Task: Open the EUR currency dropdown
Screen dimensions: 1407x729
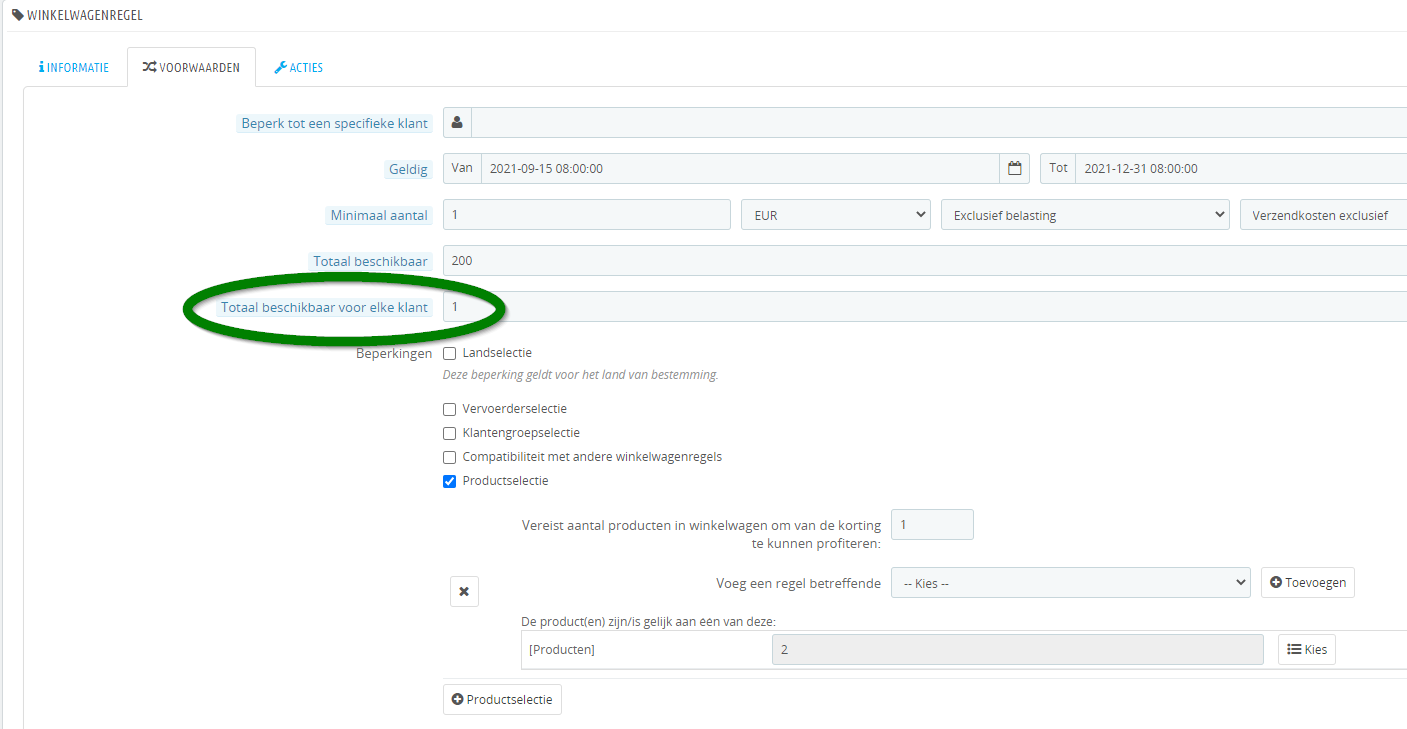Action: point(836,215)
